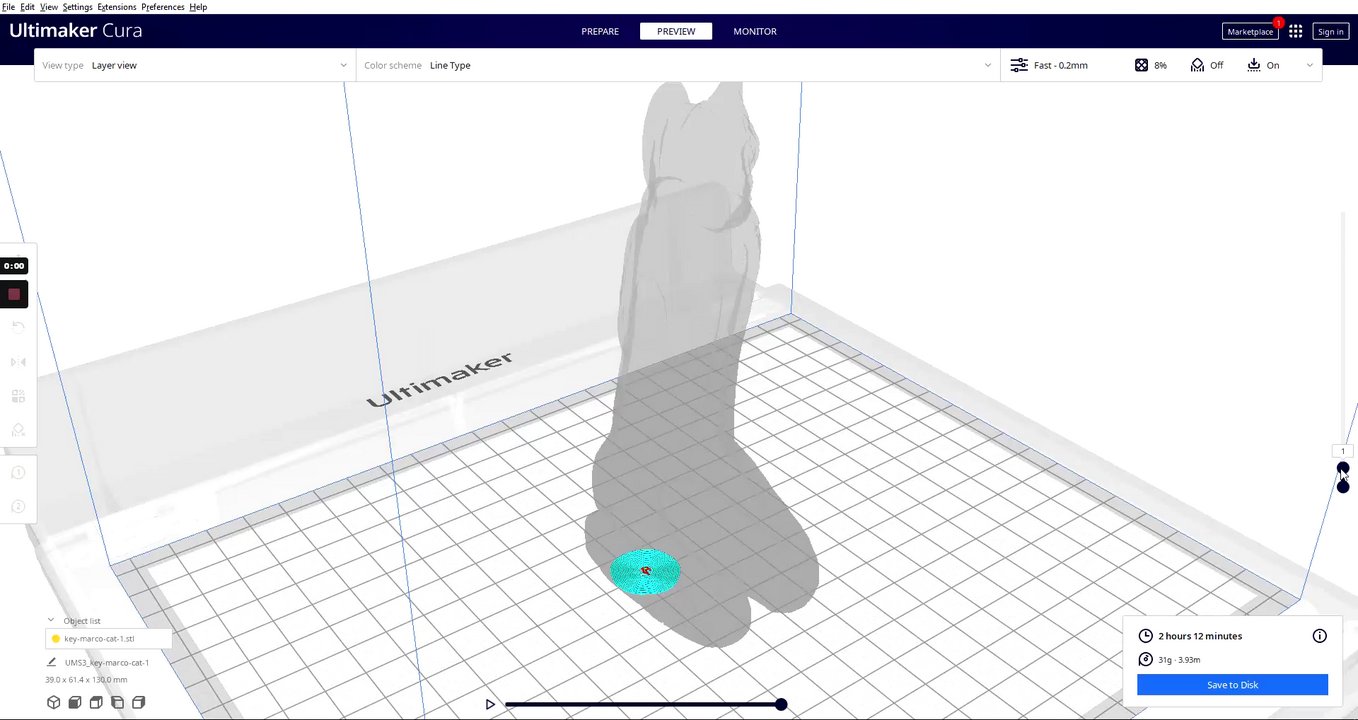Open the Edit menu
The image size is (1358, 720).
(x=27, y=7)
